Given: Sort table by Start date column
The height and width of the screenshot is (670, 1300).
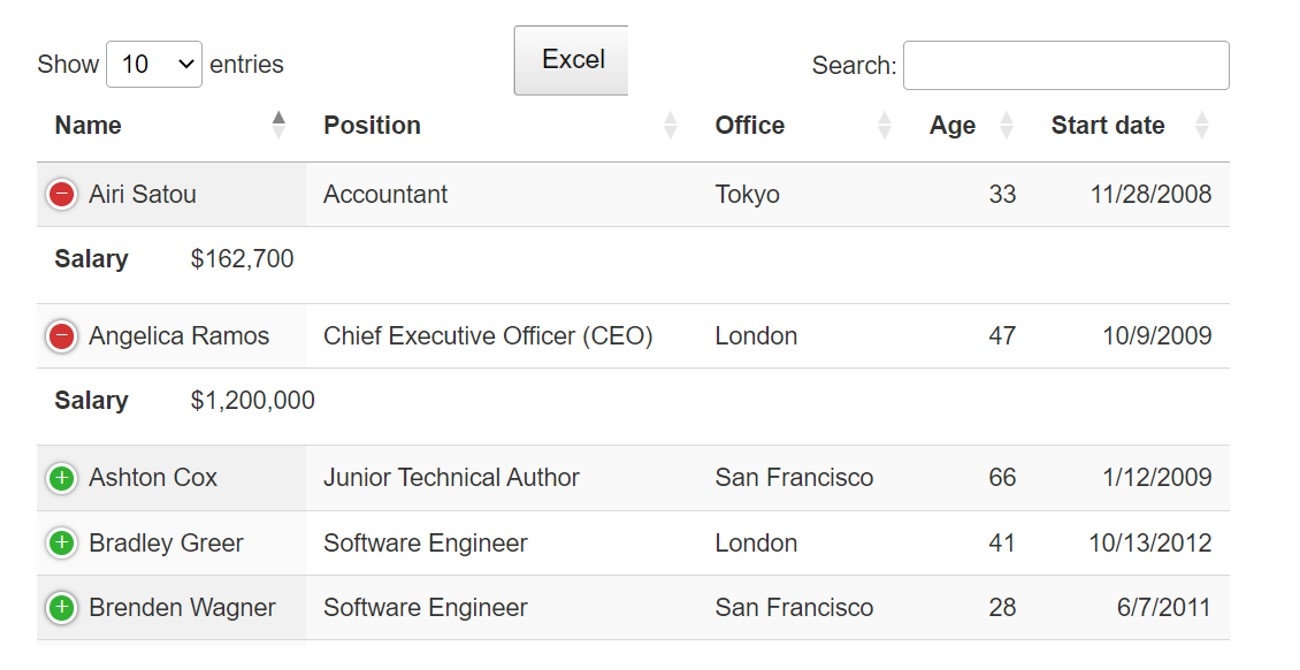Looking at the screenshot, I should [1107, 125].
